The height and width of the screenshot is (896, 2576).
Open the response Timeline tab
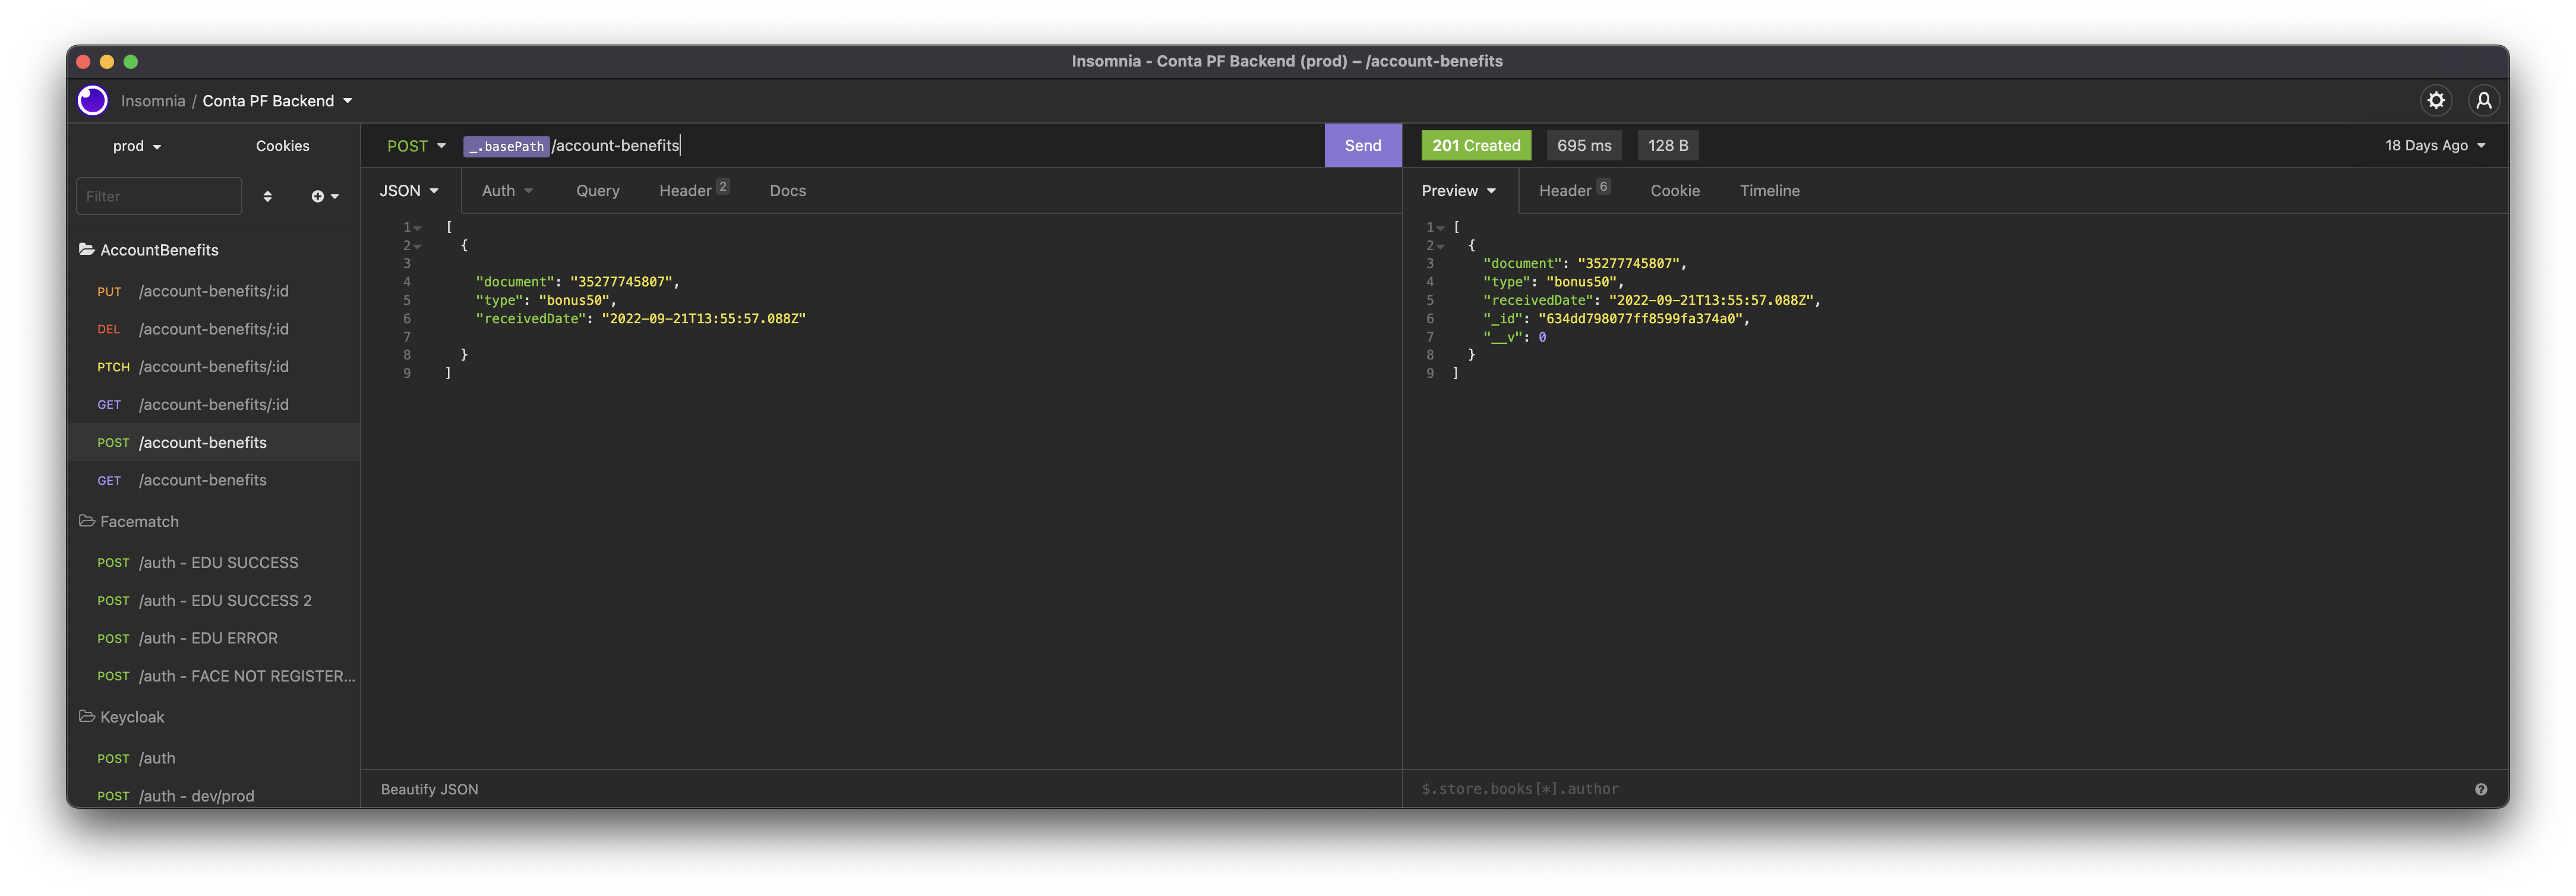(1768, 191)
